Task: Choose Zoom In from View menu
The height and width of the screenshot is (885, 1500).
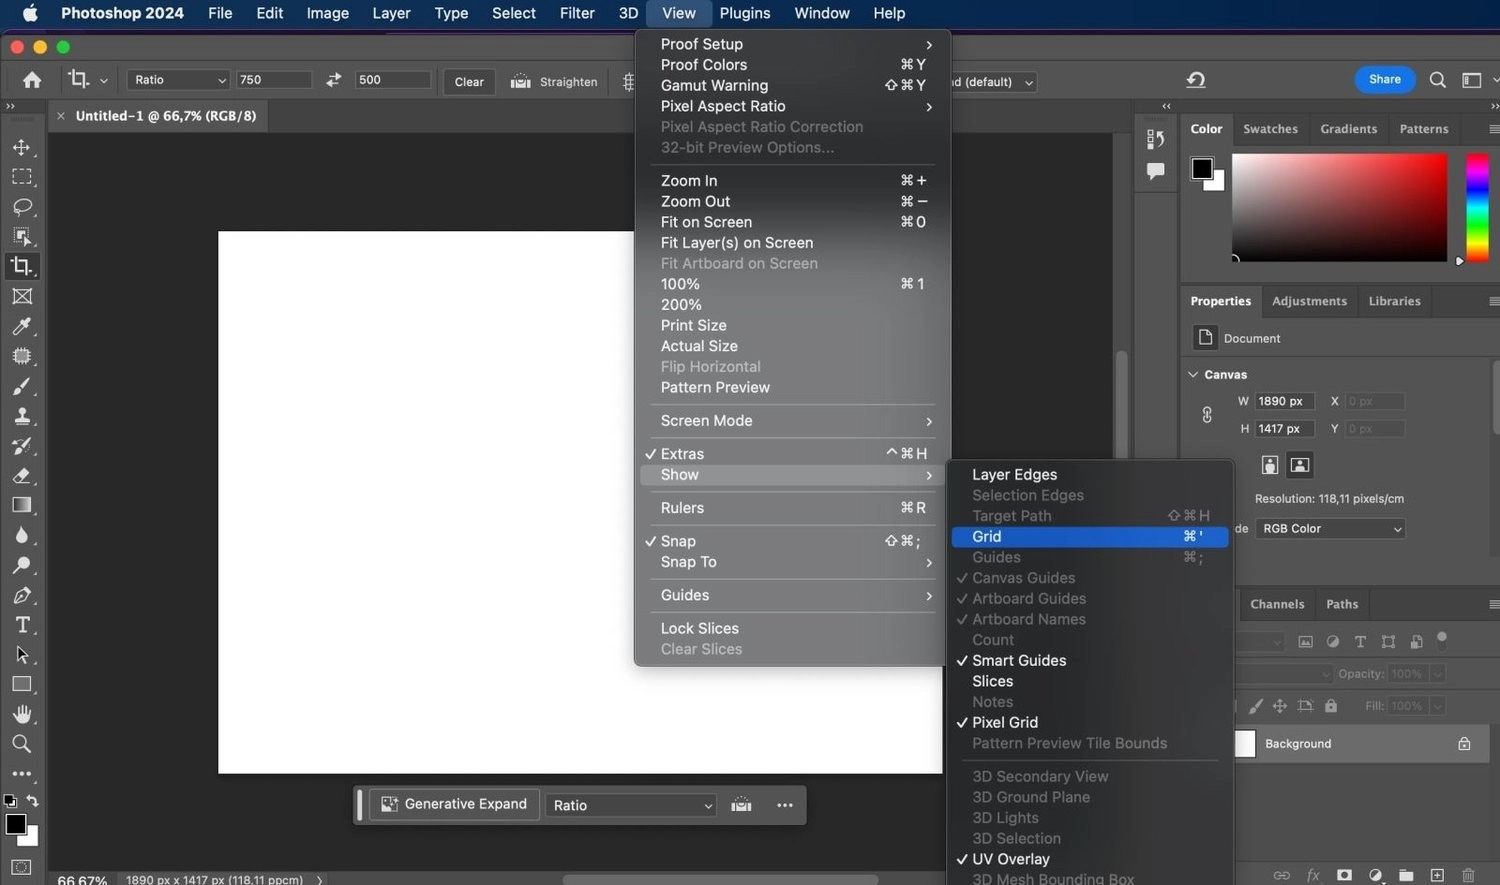Action: 791,181
